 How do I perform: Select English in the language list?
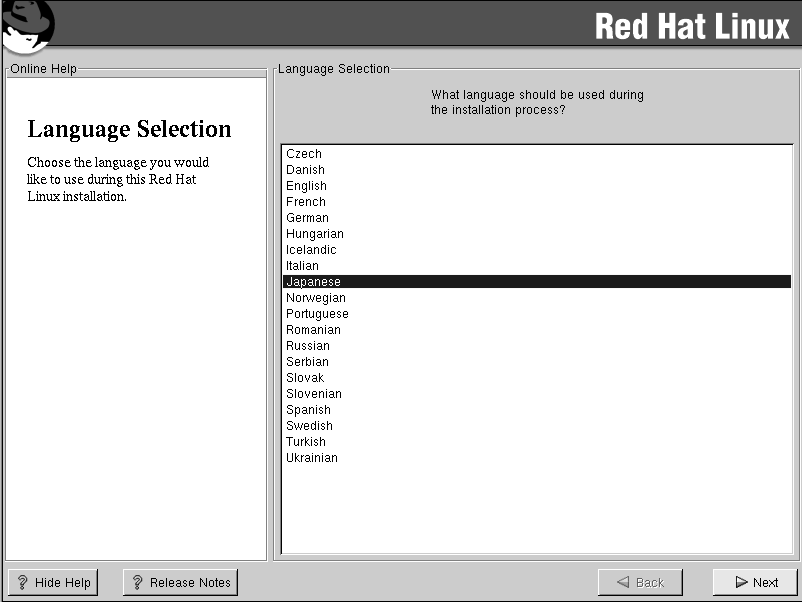click(x=306, y=186)
